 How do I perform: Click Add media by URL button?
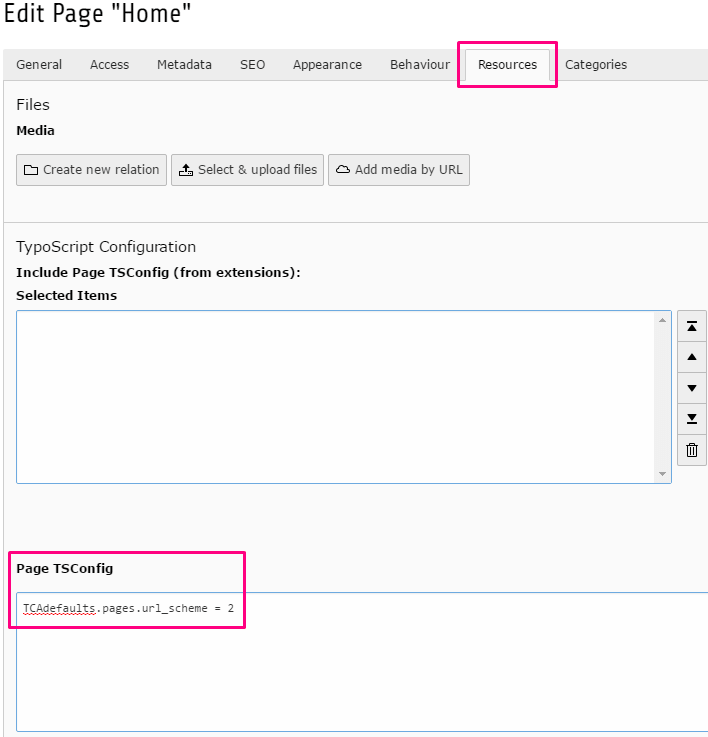pyautogui.click(x=399, y=170)
